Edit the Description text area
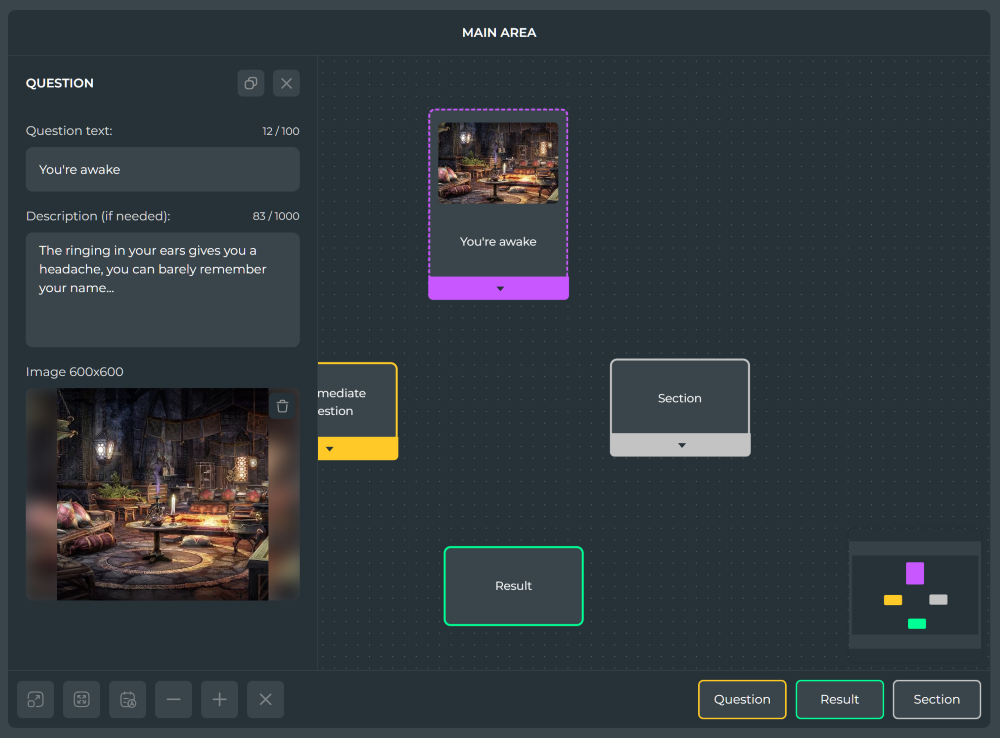Image resolution: width=1000 pixels, height=738 pixels. tap(163, 290)
